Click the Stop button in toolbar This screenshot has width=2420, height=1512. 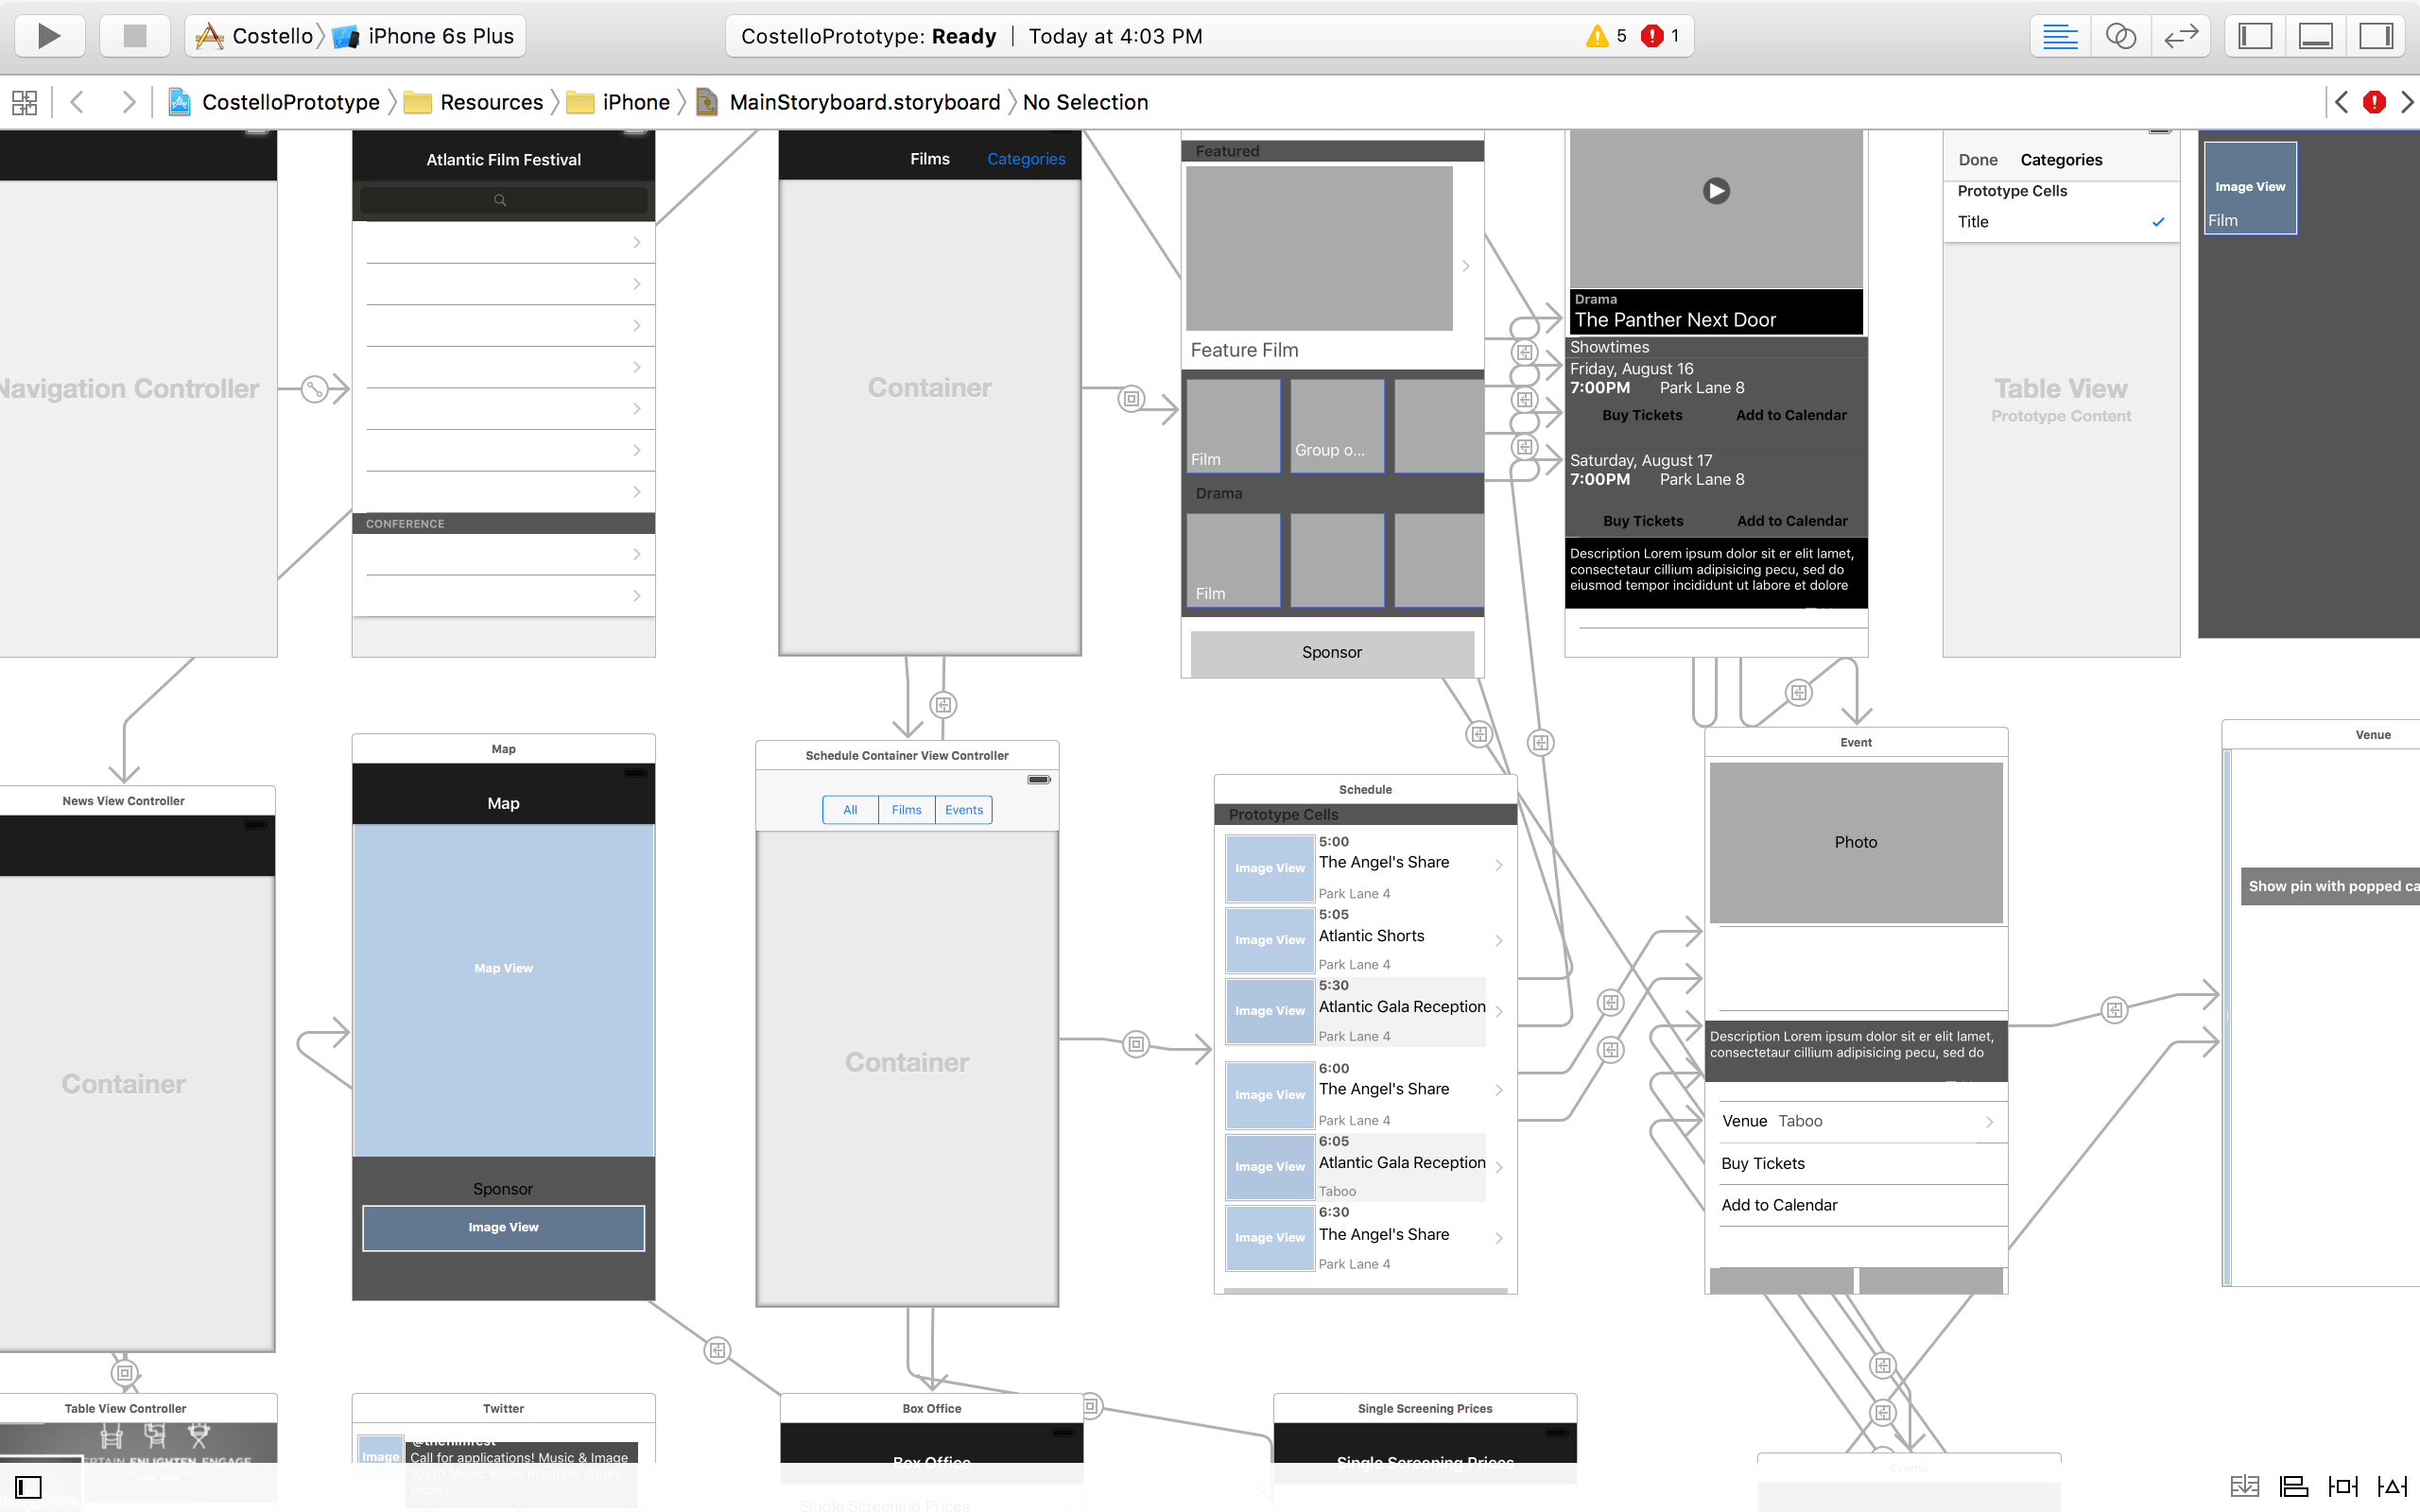click(x=134, y=36)
